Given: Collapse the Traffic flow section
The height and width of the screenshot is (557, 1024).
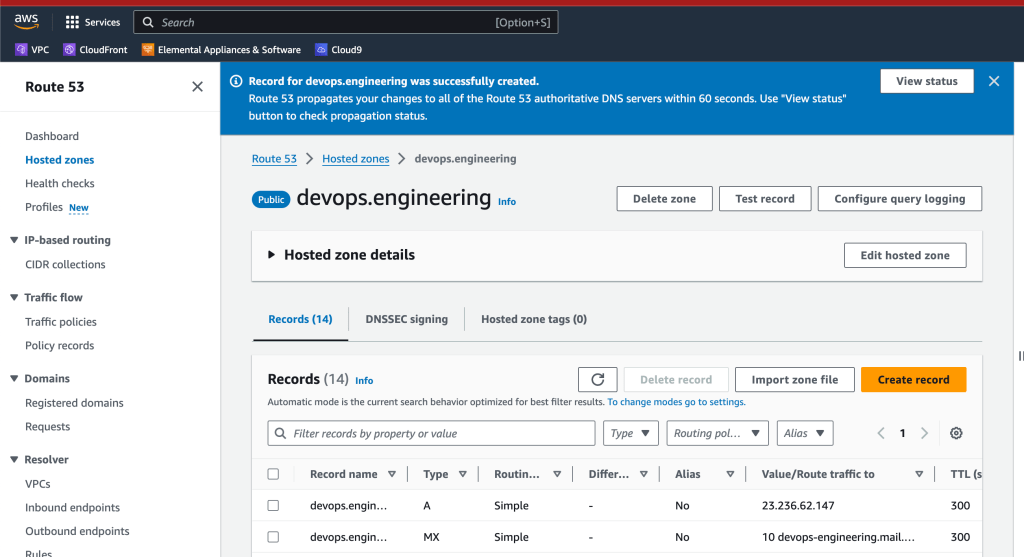Looking at the screenshot, I should tap(14, 297).
